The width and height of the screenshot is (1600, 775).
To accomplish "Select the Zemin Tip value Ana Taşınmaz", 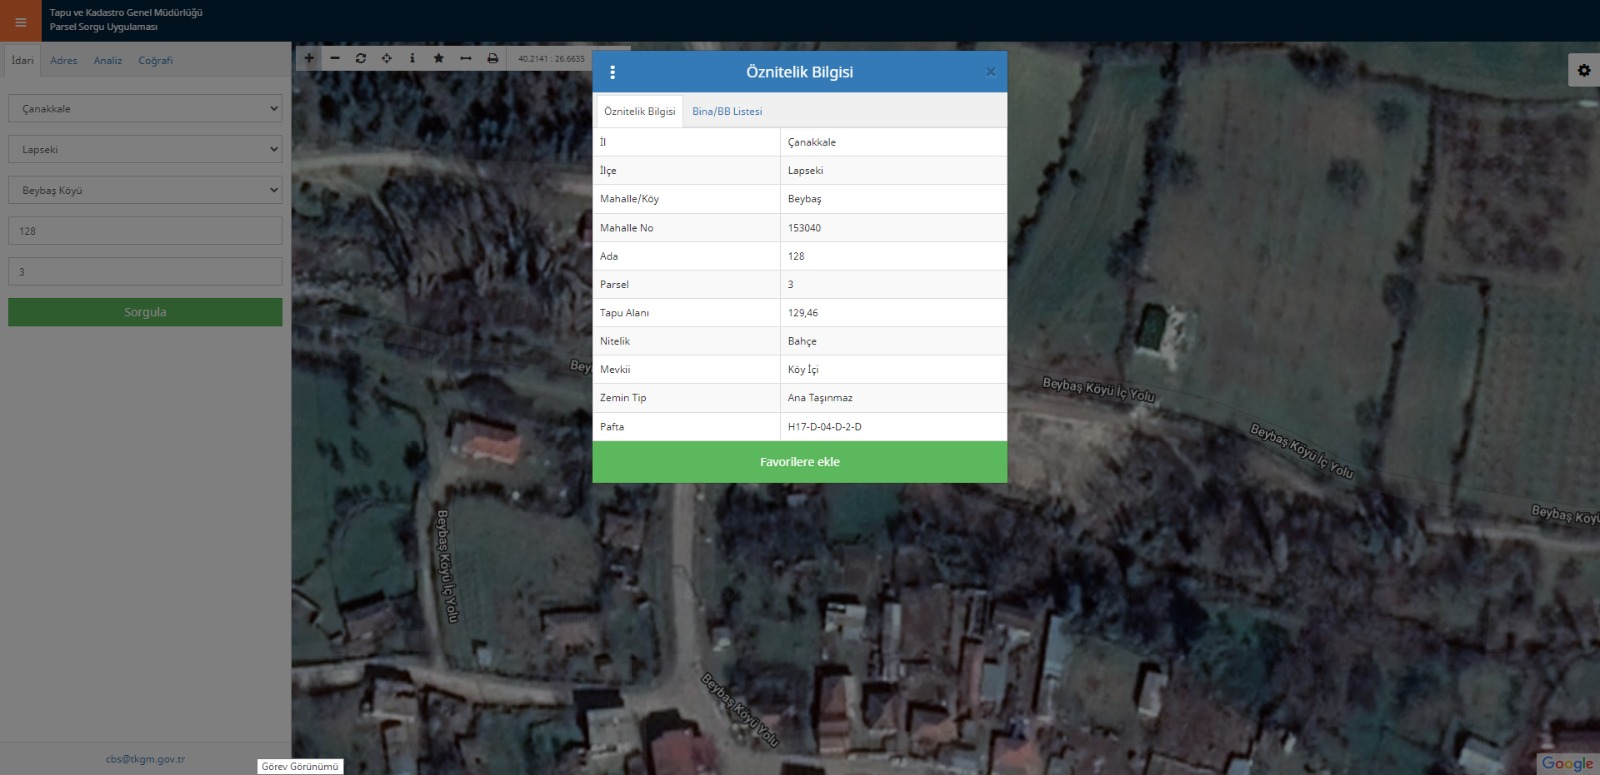I will (820, 398).
